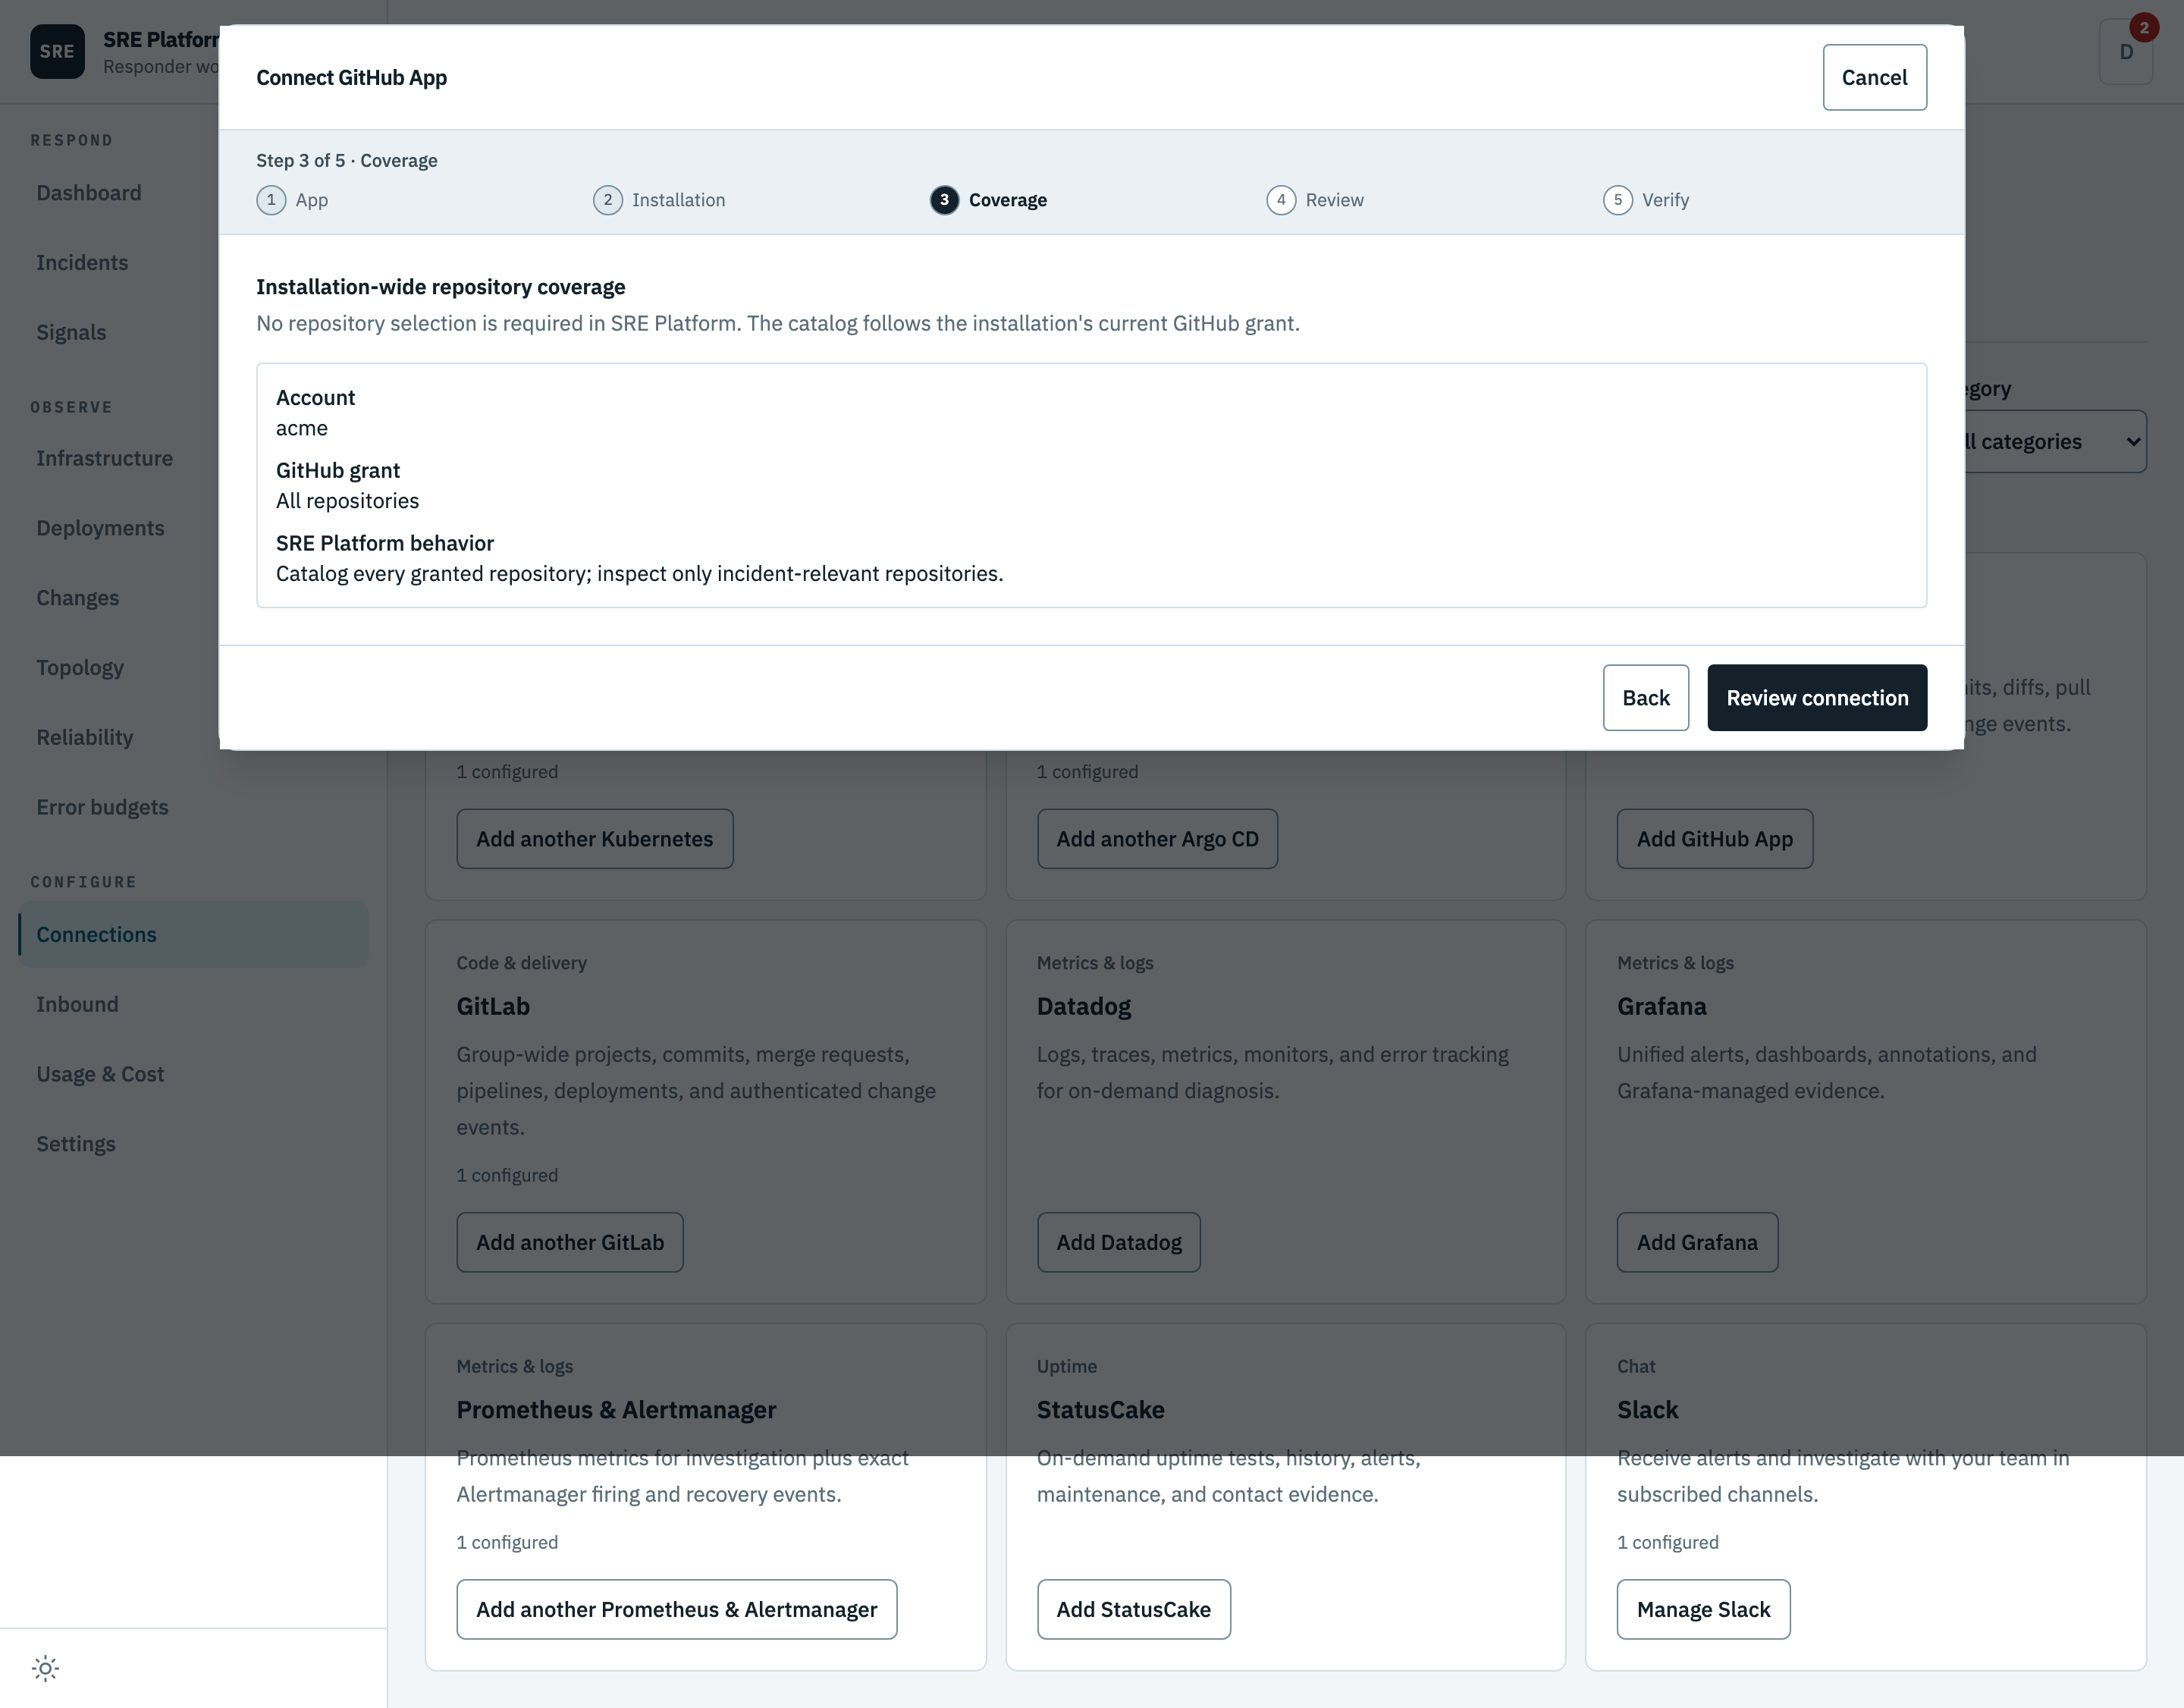Click the SRE logo icon
This screenshot has width=2184, height=1708.
(57, 52)
